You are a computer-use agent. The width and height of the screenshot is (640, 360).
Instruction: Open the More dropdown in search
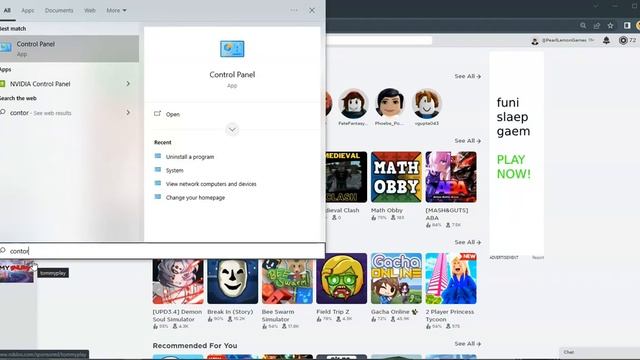coord(116,10)
